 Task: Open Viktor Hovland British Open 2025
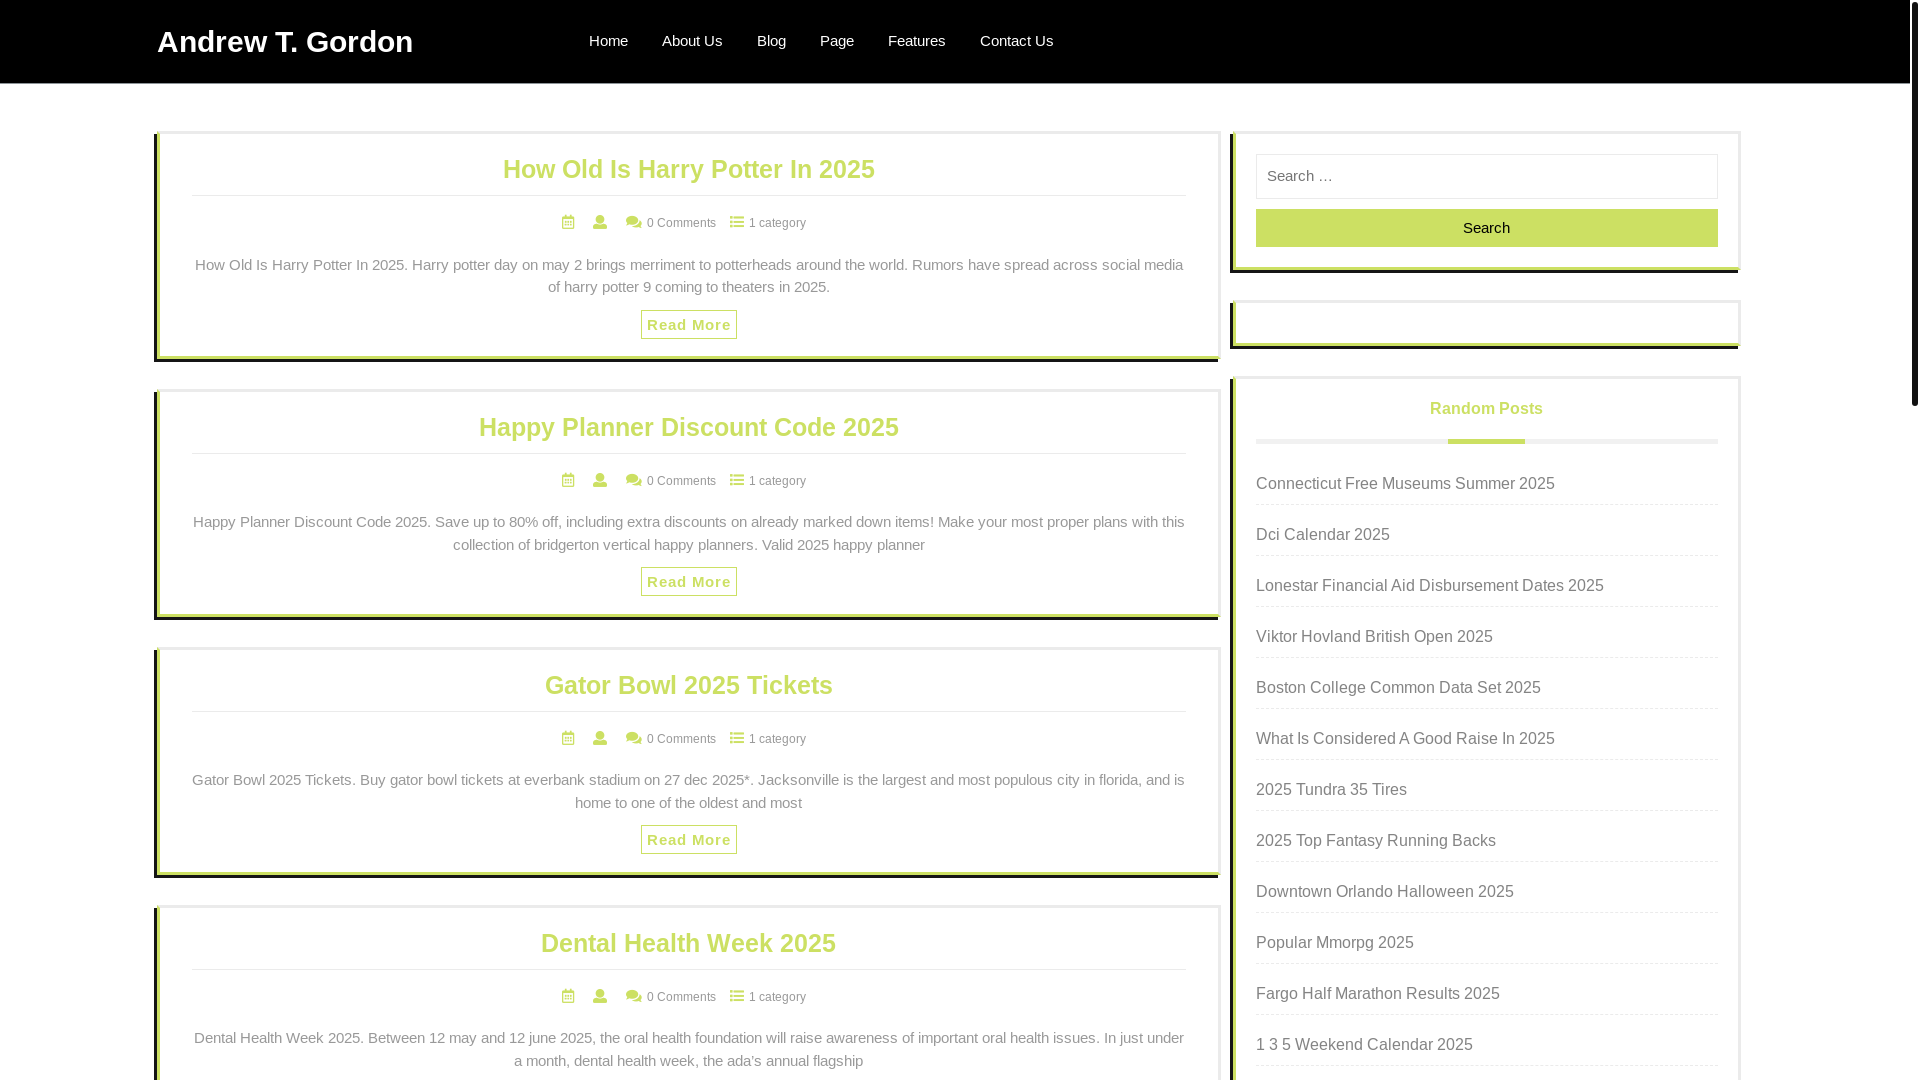[x=1374, y=637]
